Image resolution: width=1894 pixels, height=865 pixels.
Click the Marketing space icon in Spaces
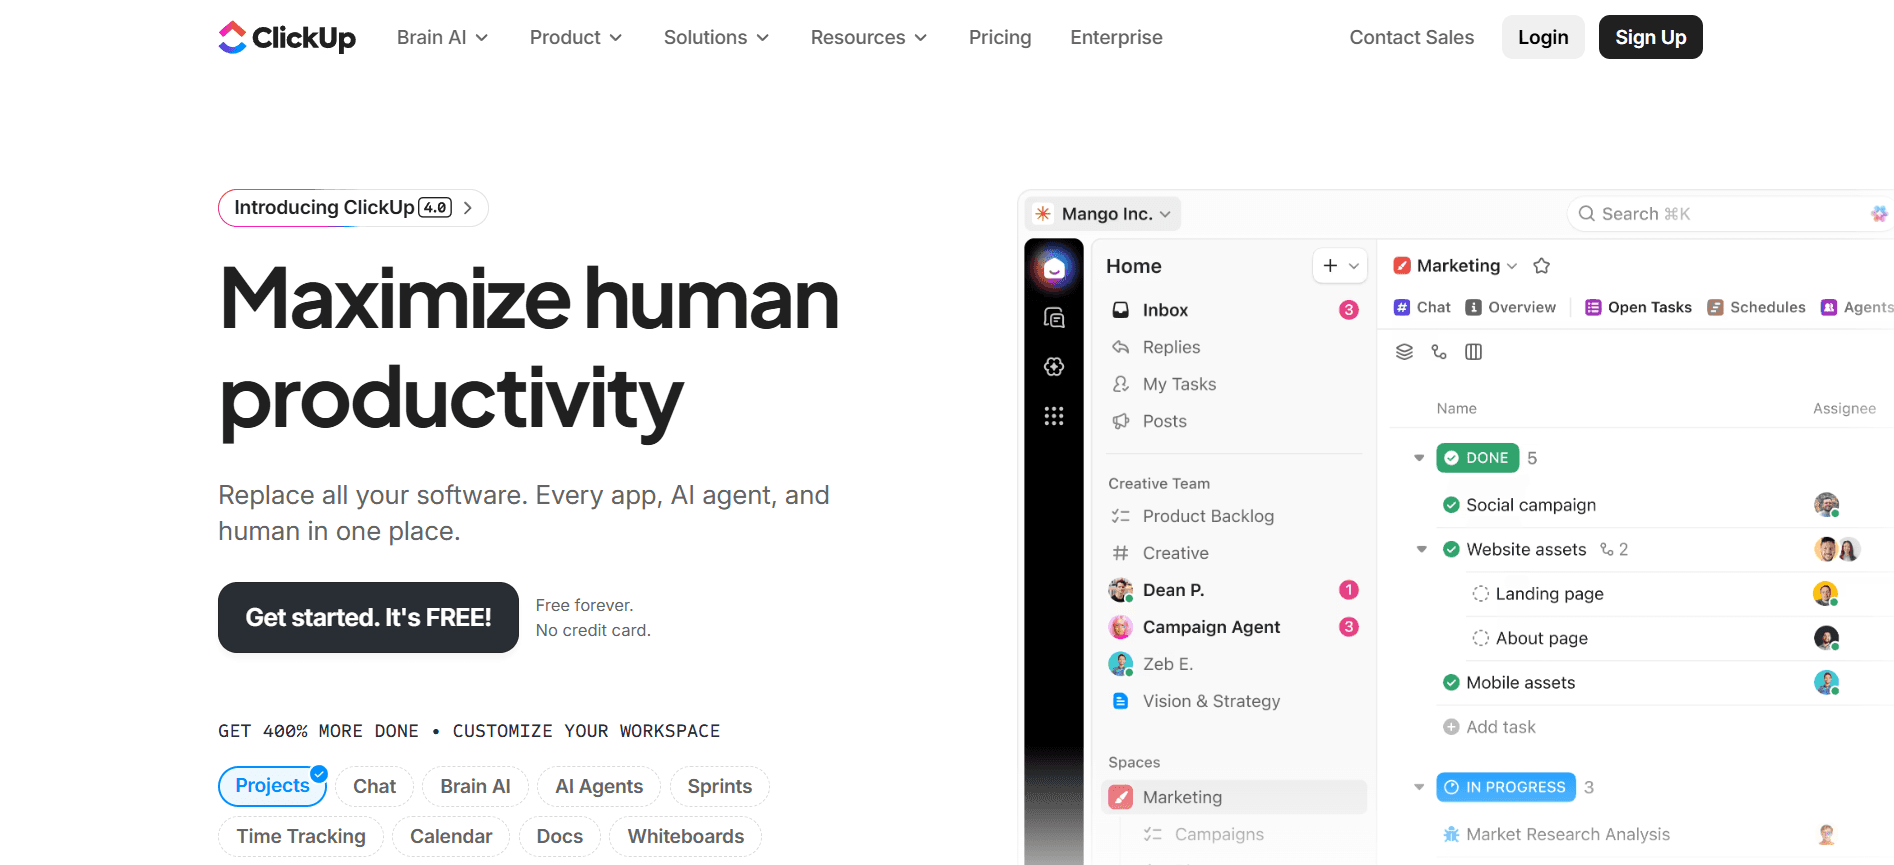coord(1121,797)
